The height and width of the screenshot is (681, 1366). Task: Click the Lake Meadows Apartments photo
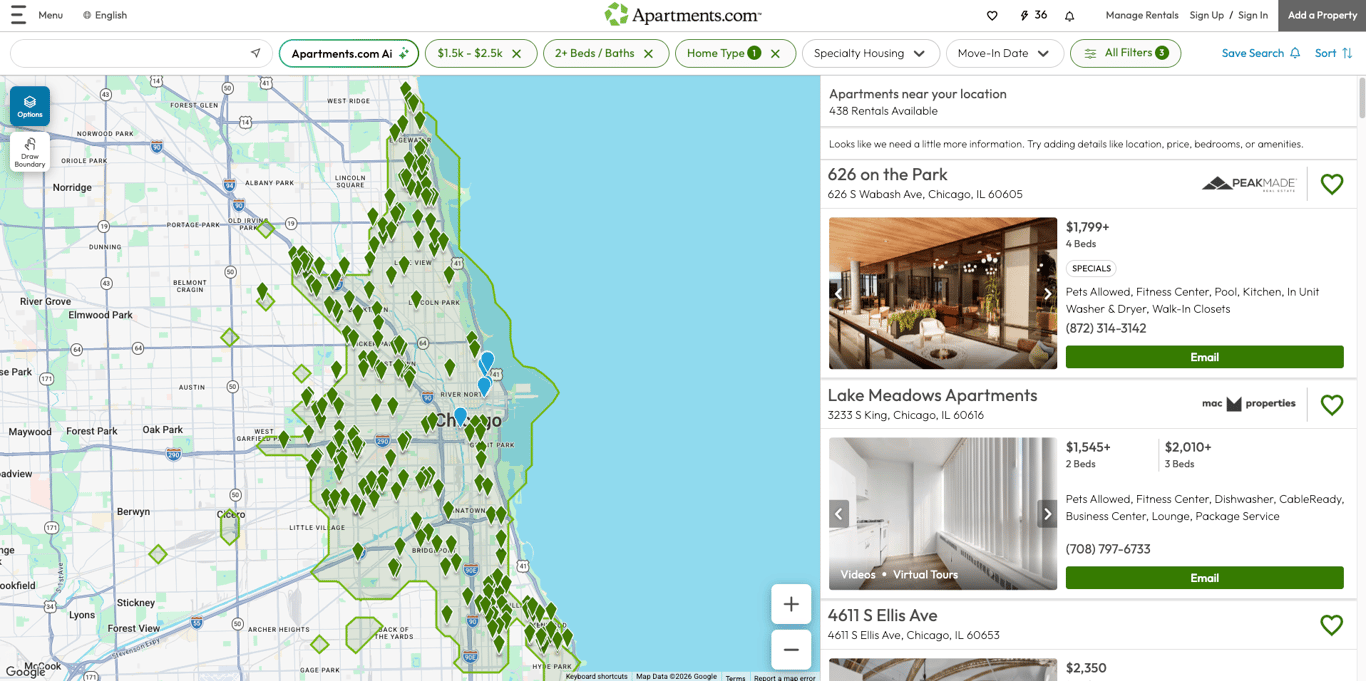click(943, 514)
